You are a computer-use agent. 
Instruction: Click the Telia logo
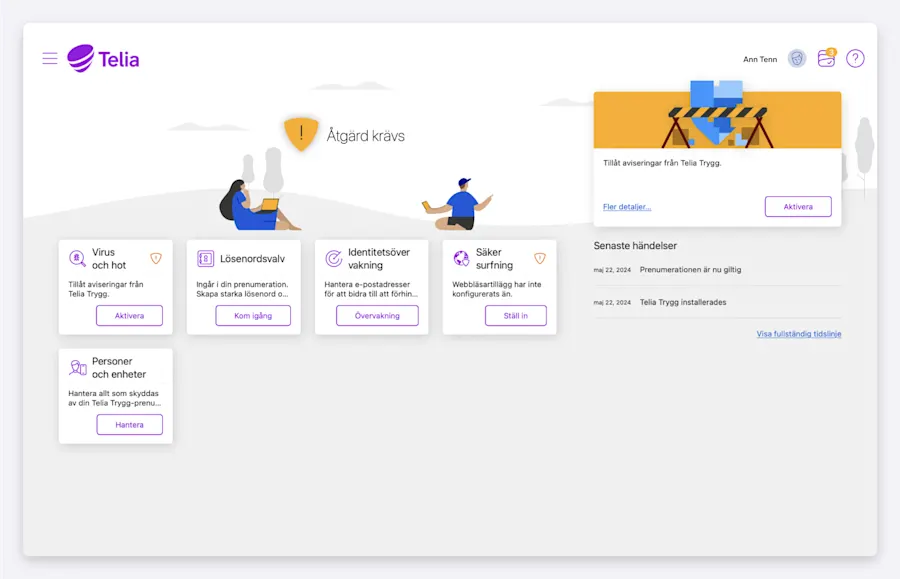103,59
